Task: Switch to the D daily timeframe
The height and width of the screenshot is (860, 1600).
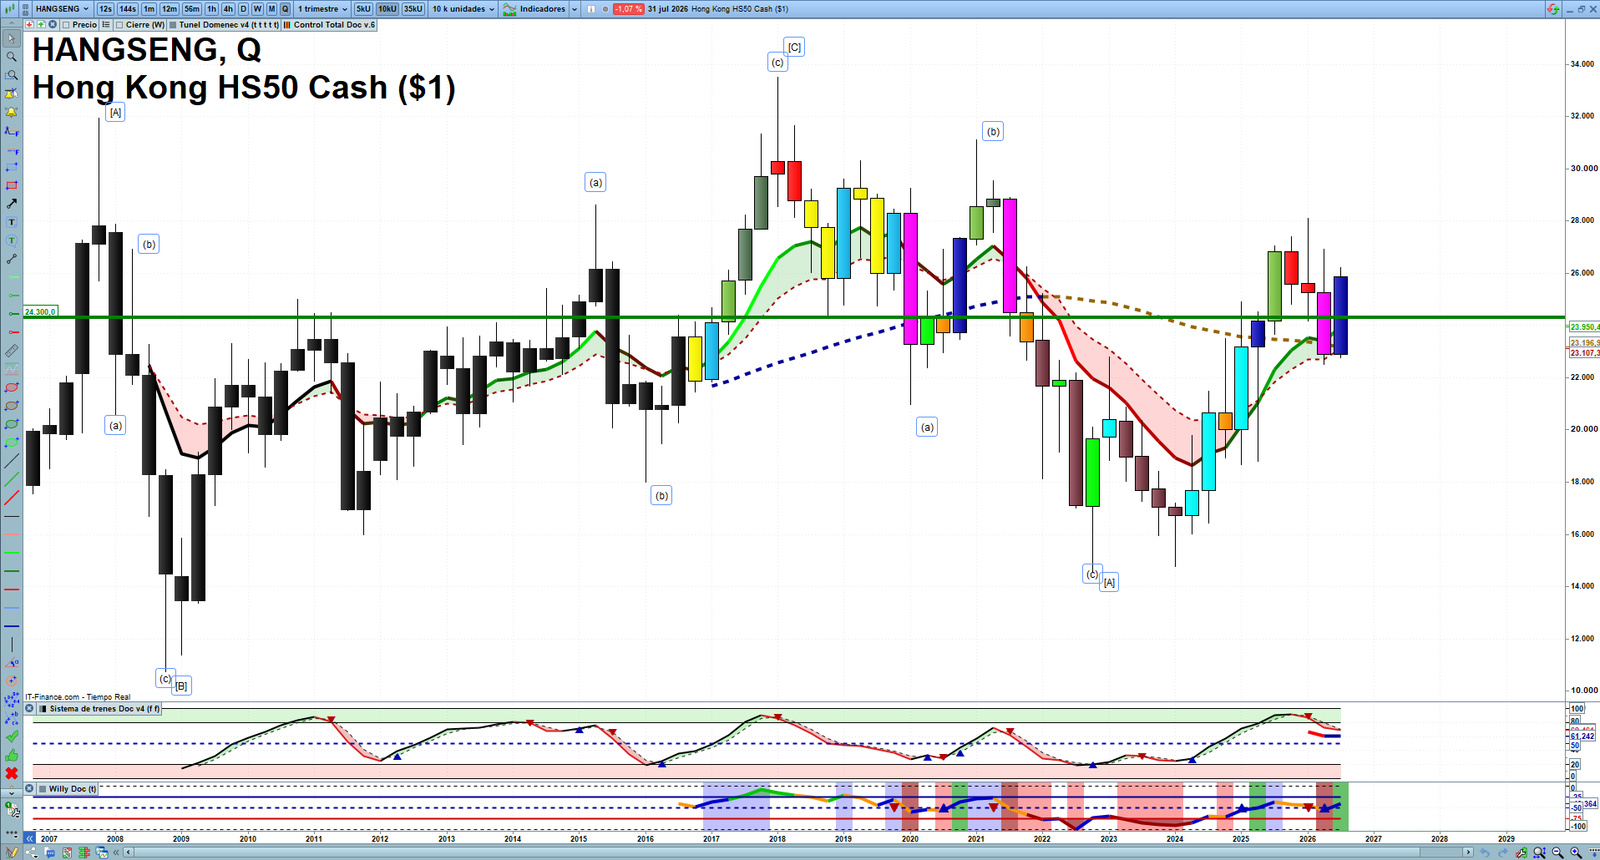Action: coord(243,9)
